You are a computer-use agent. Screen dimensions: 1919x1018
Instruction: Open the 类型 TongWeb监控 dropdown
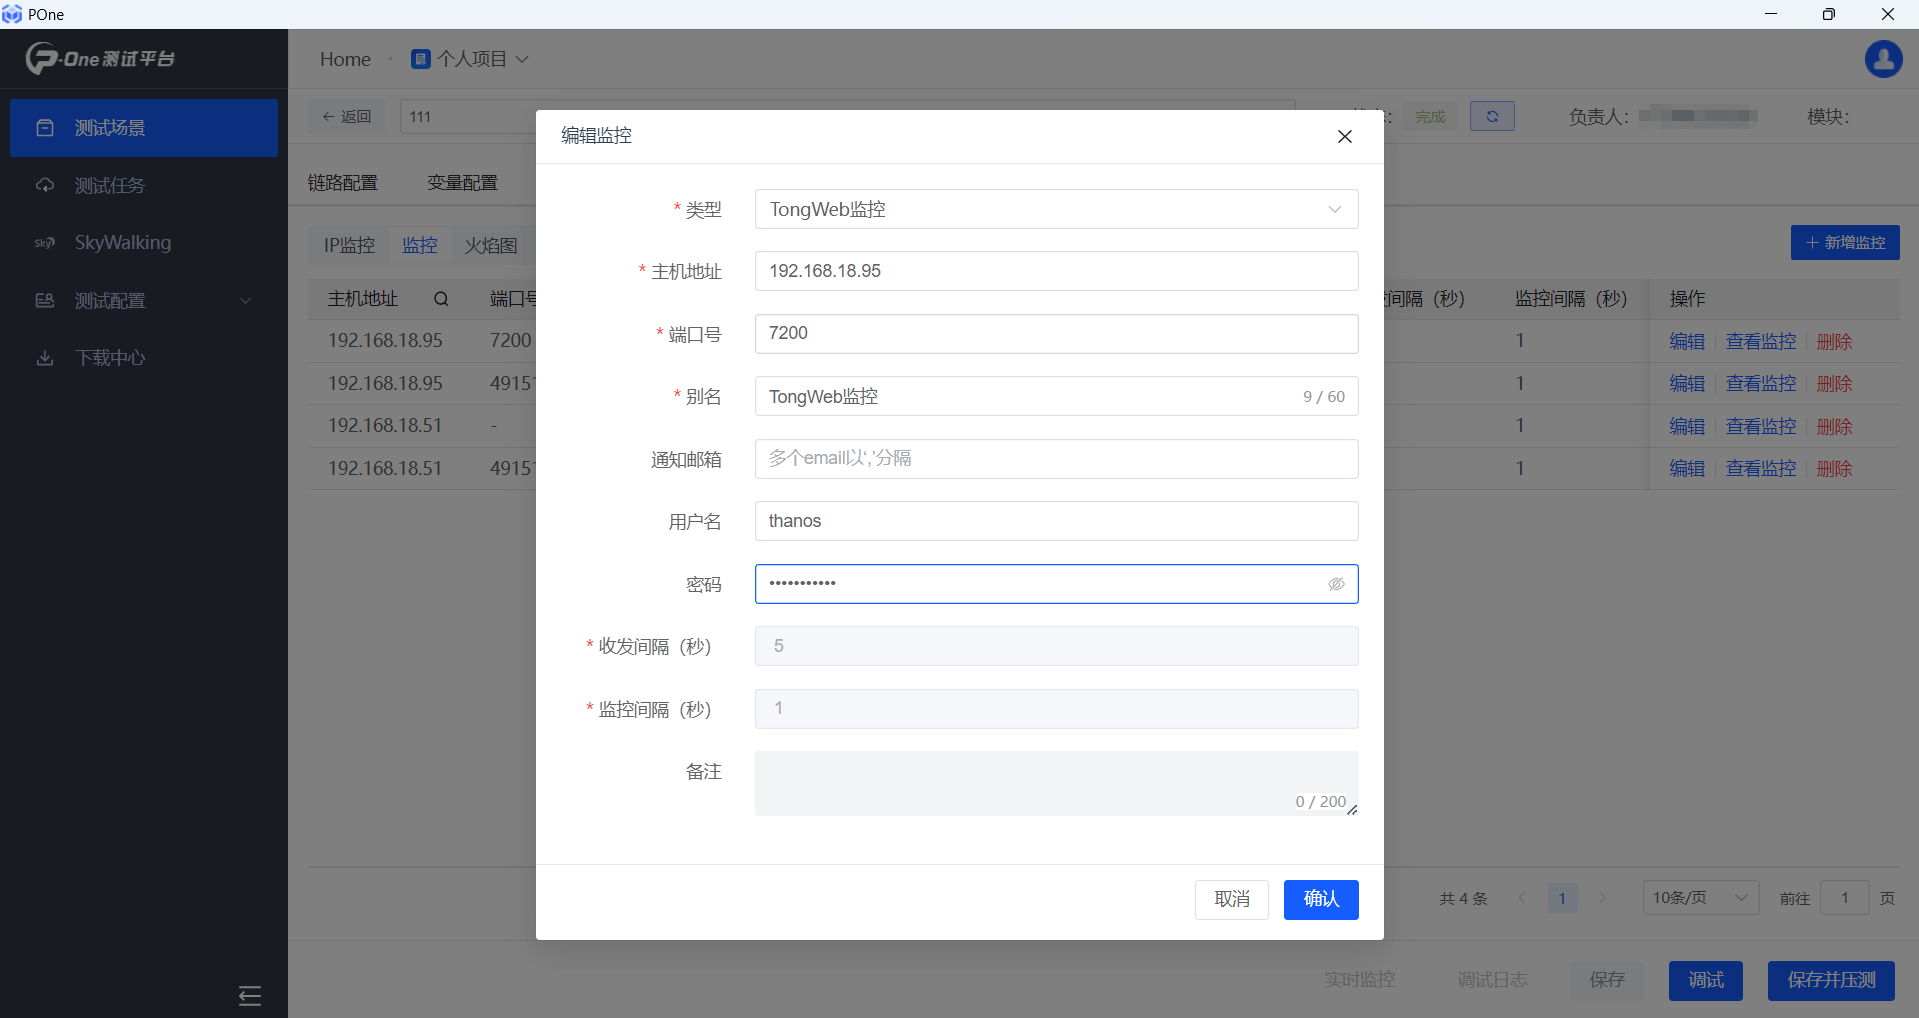pyautogui.click(x=1056, y=209)
